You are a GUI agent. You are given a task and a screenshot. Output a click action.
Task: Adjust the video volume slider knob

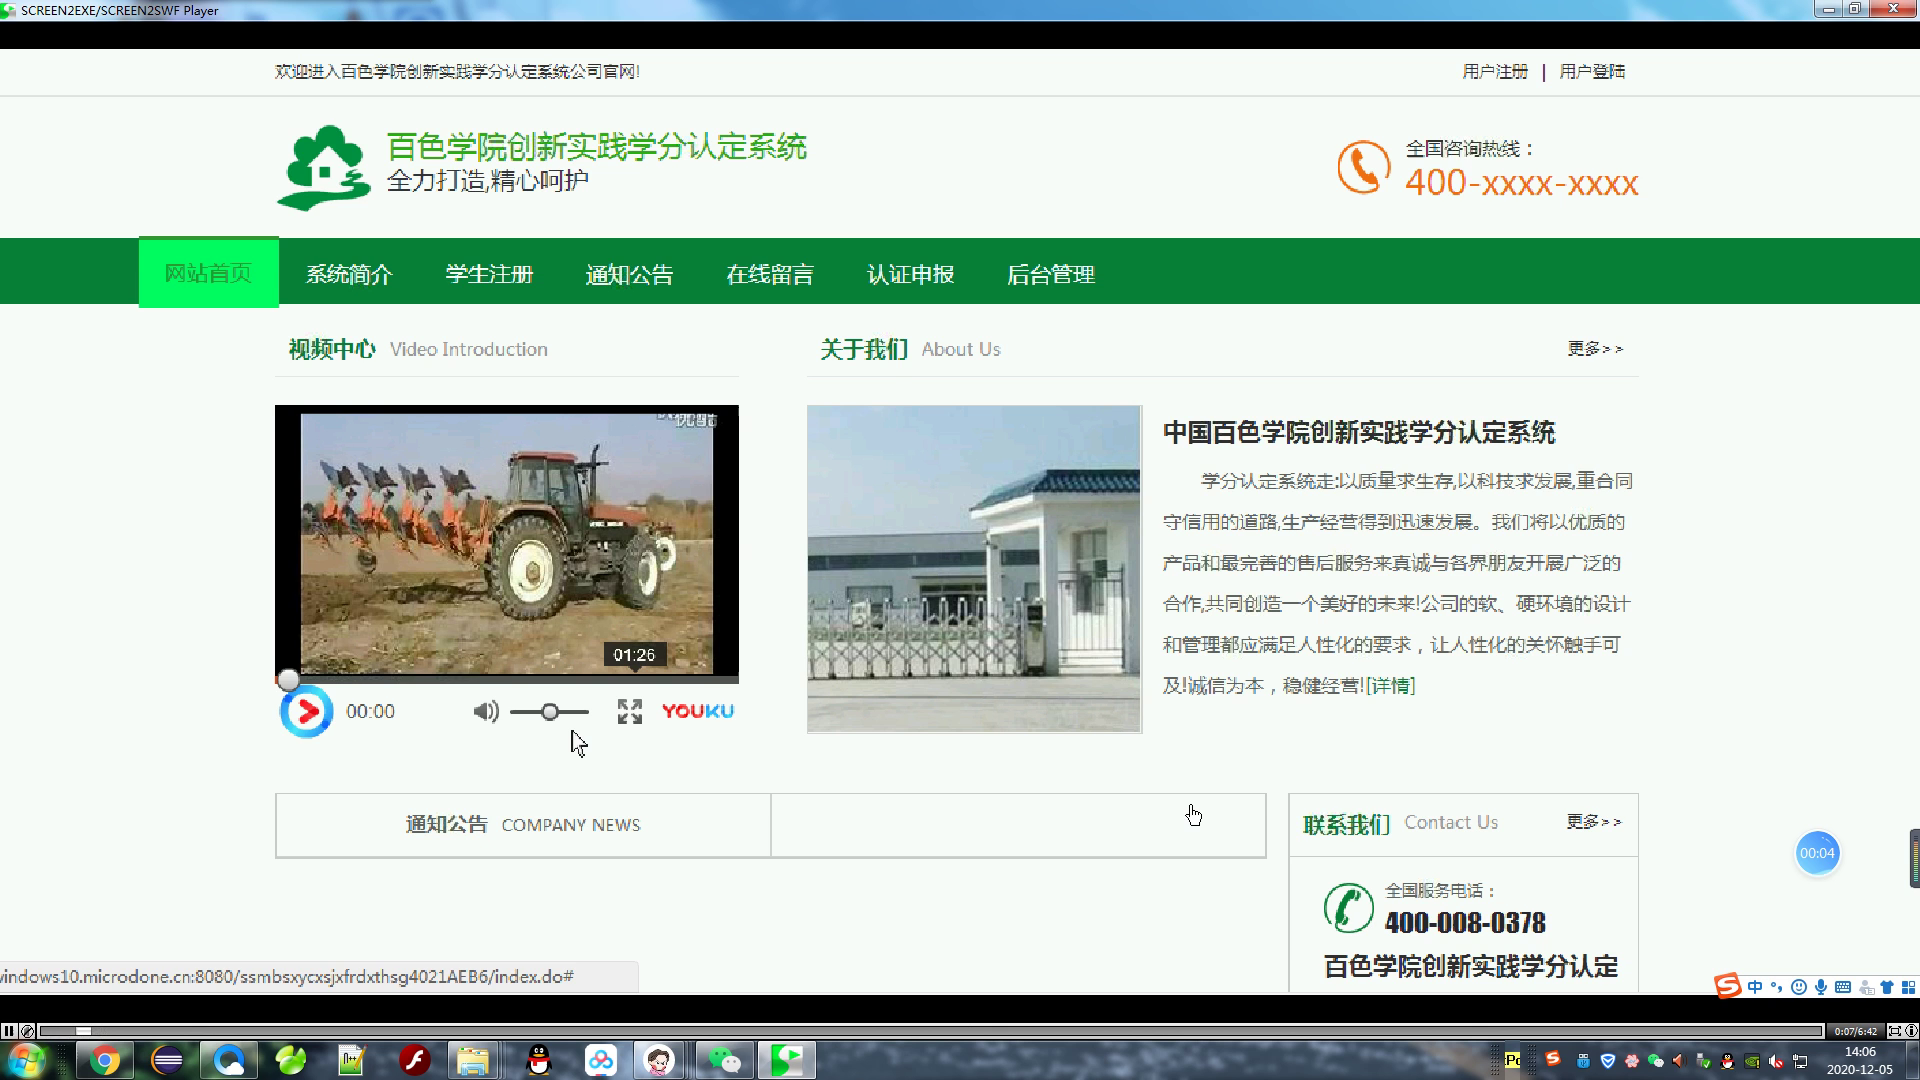coord(549,712)
